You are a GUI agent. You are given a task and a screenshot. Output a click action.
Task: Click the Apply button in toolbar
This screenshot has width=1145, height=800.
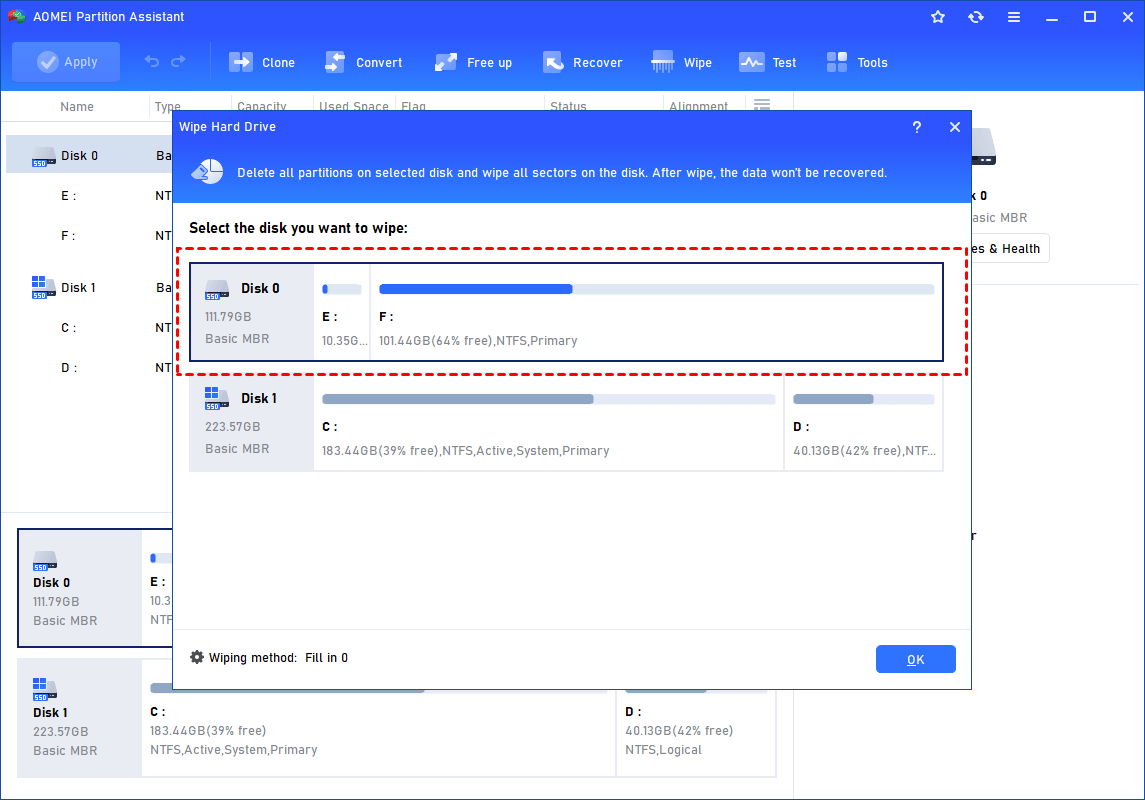click(x=66, y=62)
